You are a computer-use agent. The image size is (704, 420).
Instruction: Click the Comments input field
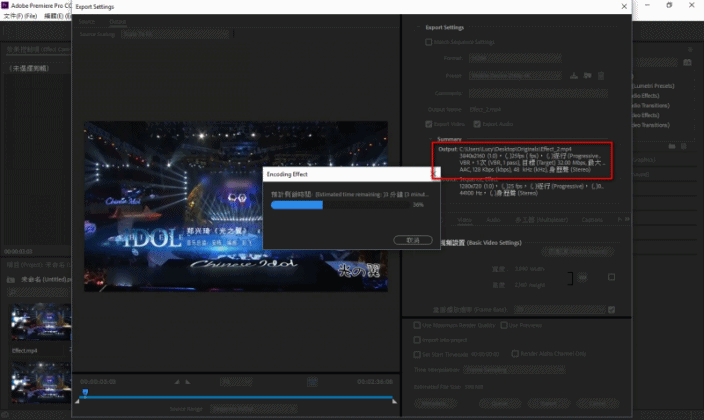tap(538, 93)
